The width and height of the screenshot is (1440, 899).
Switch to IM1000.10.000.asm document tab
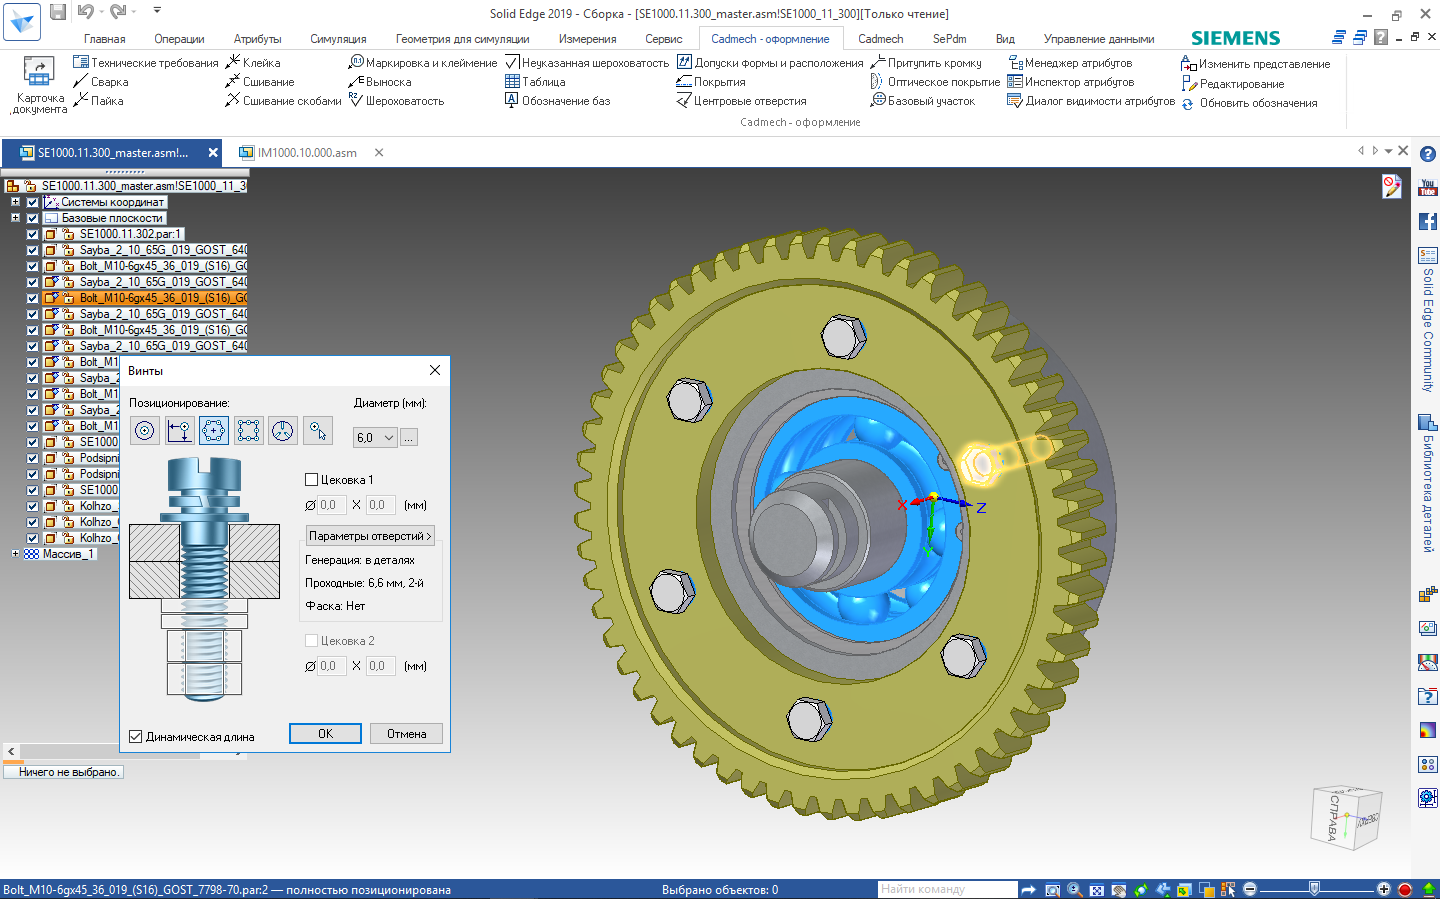tap(306, 153)
